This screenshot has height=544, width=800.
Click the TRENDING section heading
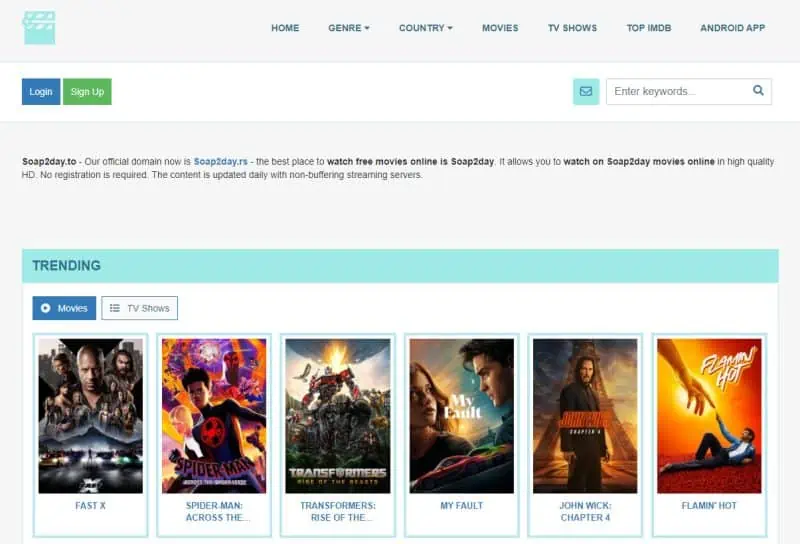[66, 265]
